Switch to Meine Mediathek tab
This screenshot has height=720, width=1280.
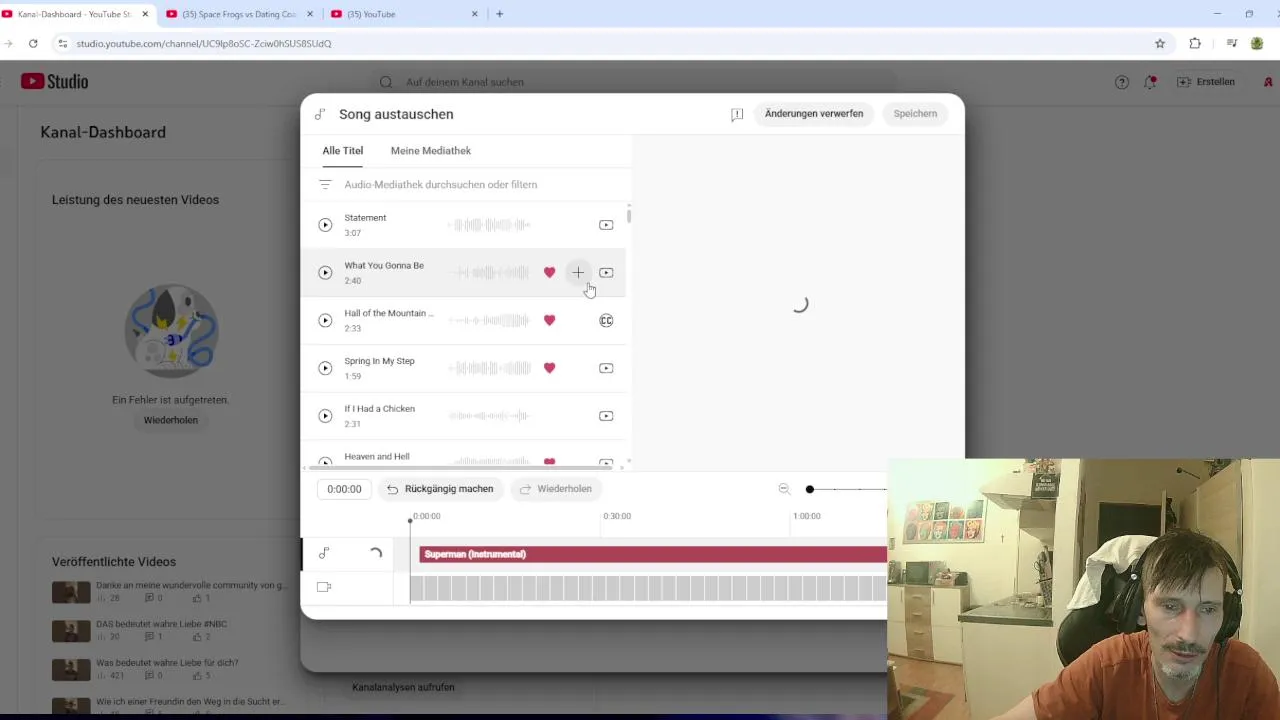(431, 151)
